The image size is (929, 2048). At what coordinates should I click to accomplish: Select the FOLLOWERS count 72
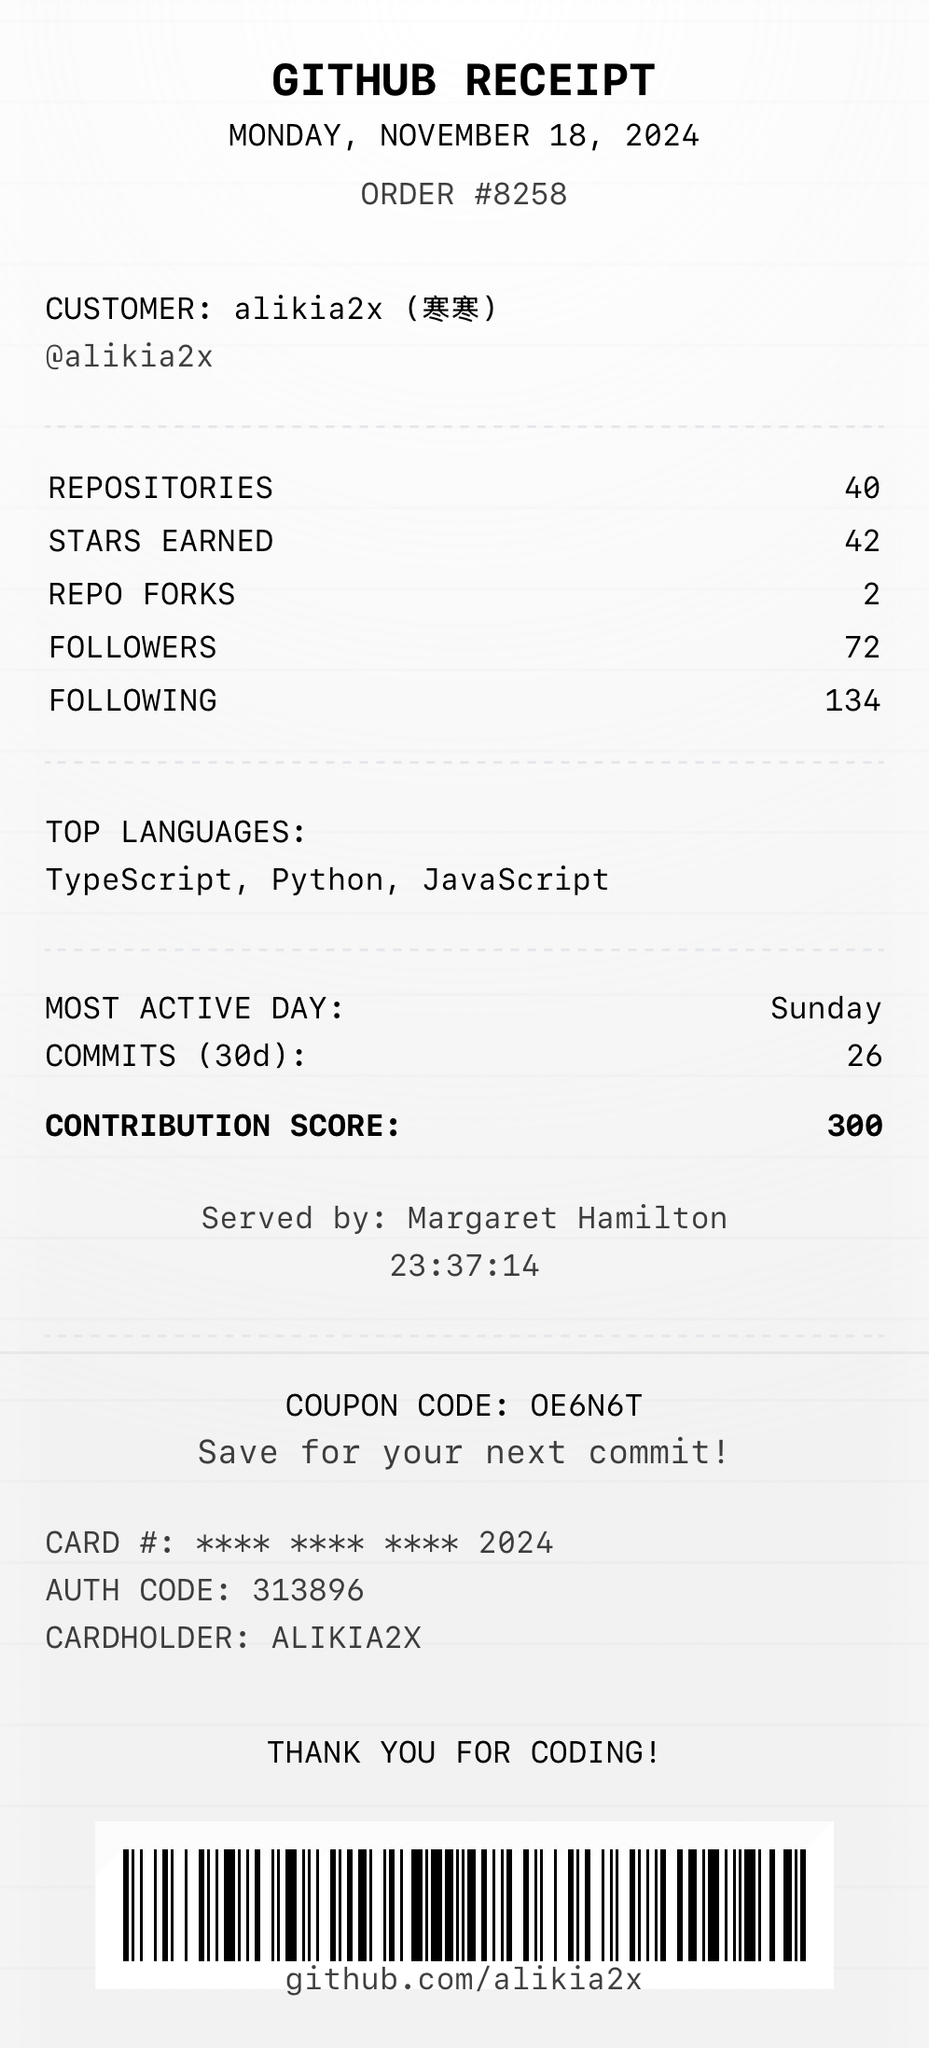(x=861, y=648)
